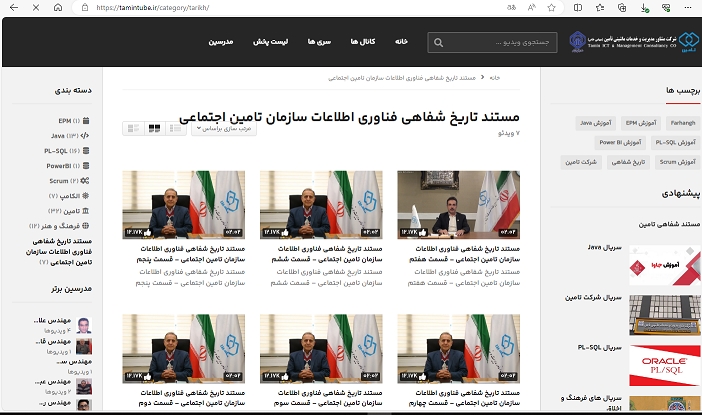The image size is (702, 415).
Task: Click the Java category code icon
Action: point(85,135)
